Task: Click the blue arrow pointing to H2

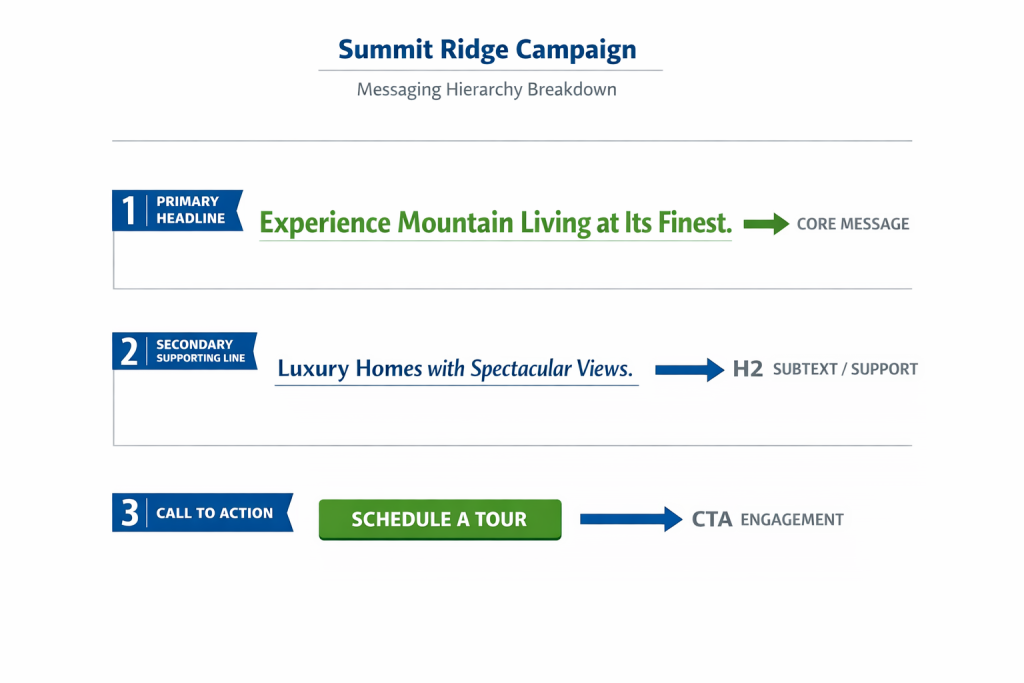Action: tap(689, 370)
